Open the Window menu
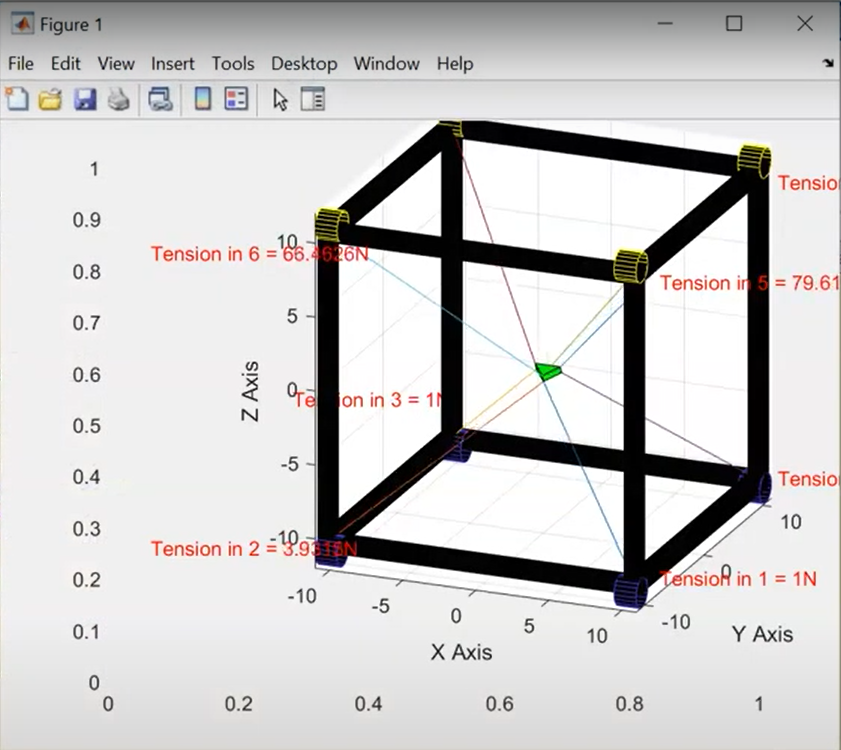The width and height of the screenshot is (841, 750). coord(387,64)
